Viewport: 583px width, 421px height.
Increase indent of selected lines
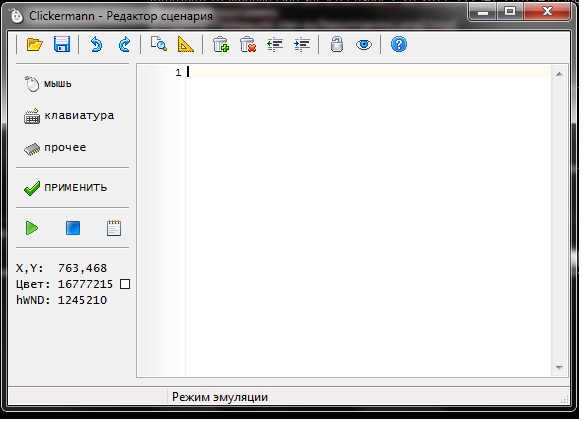click(302, 45)
